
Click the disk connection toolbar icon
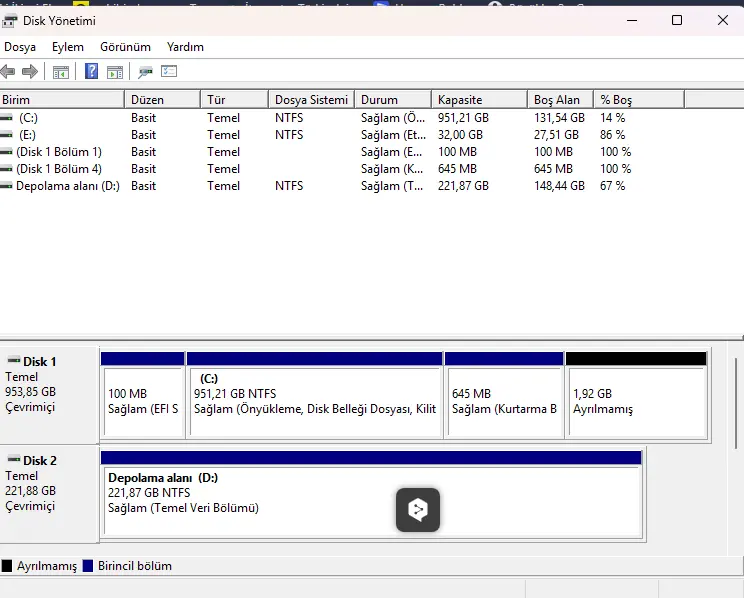tap(145, 72)
